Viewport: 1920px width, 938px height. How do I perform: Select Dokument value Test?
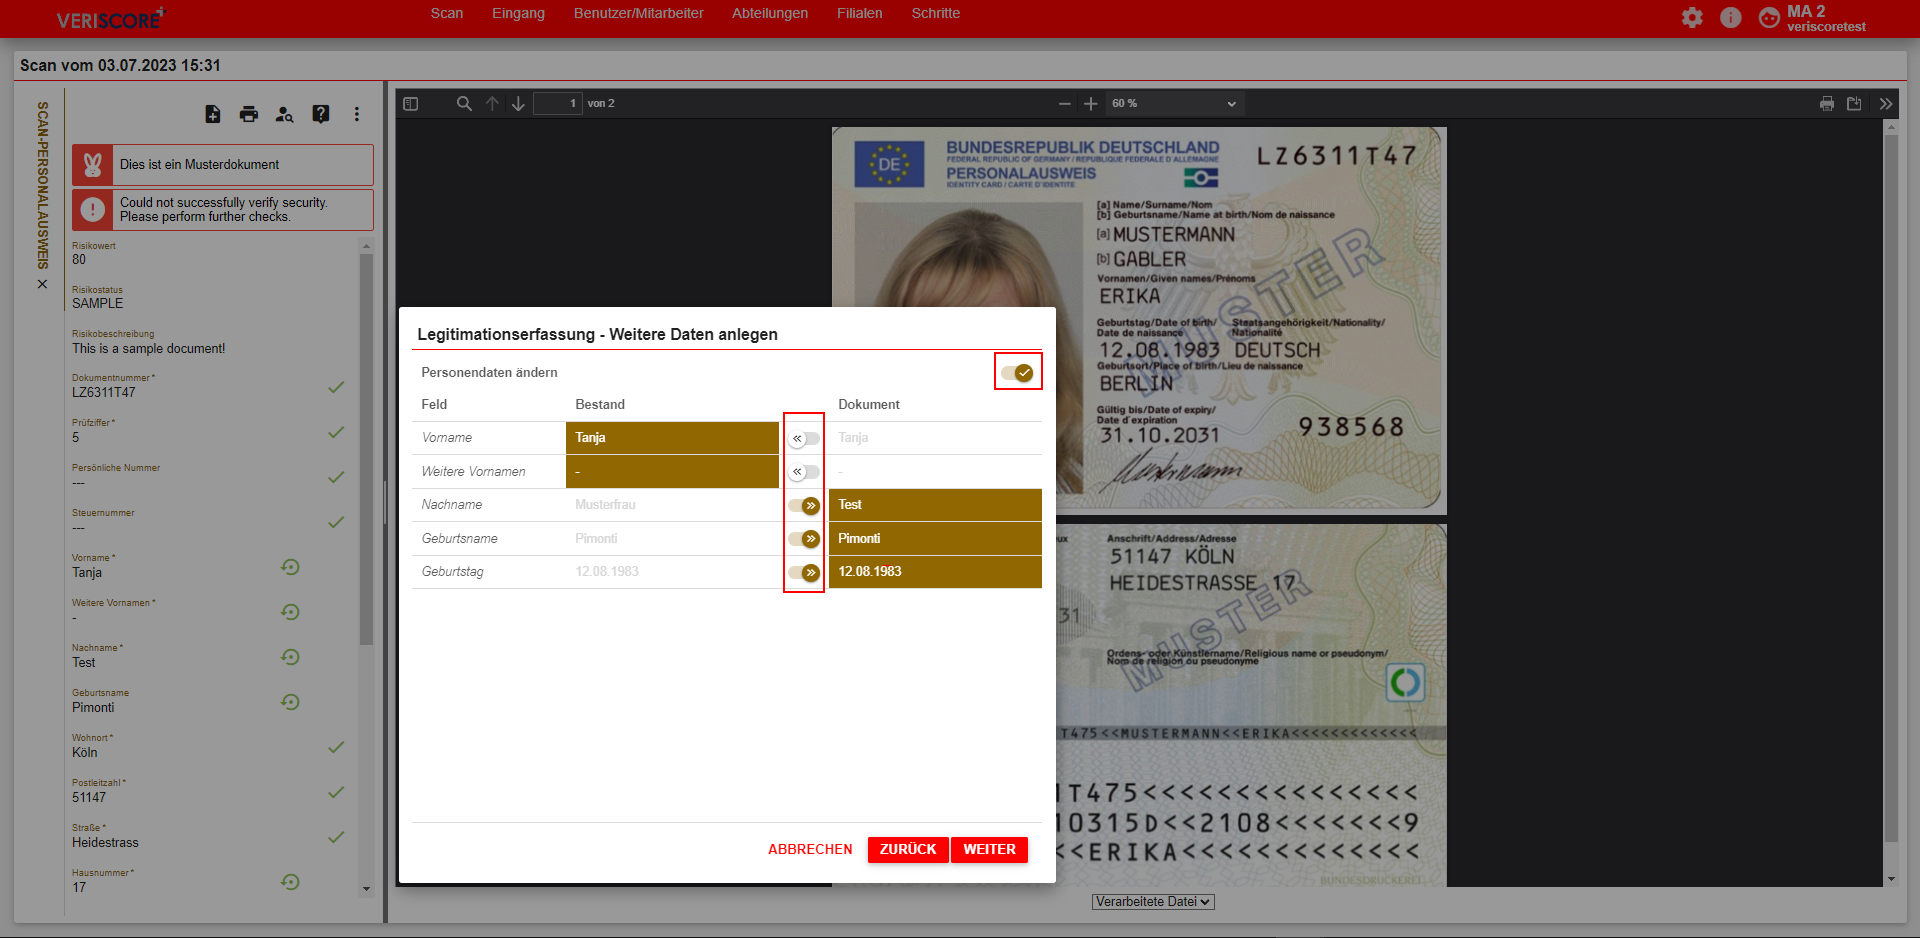pyautogui.click(x=935, y=505)
